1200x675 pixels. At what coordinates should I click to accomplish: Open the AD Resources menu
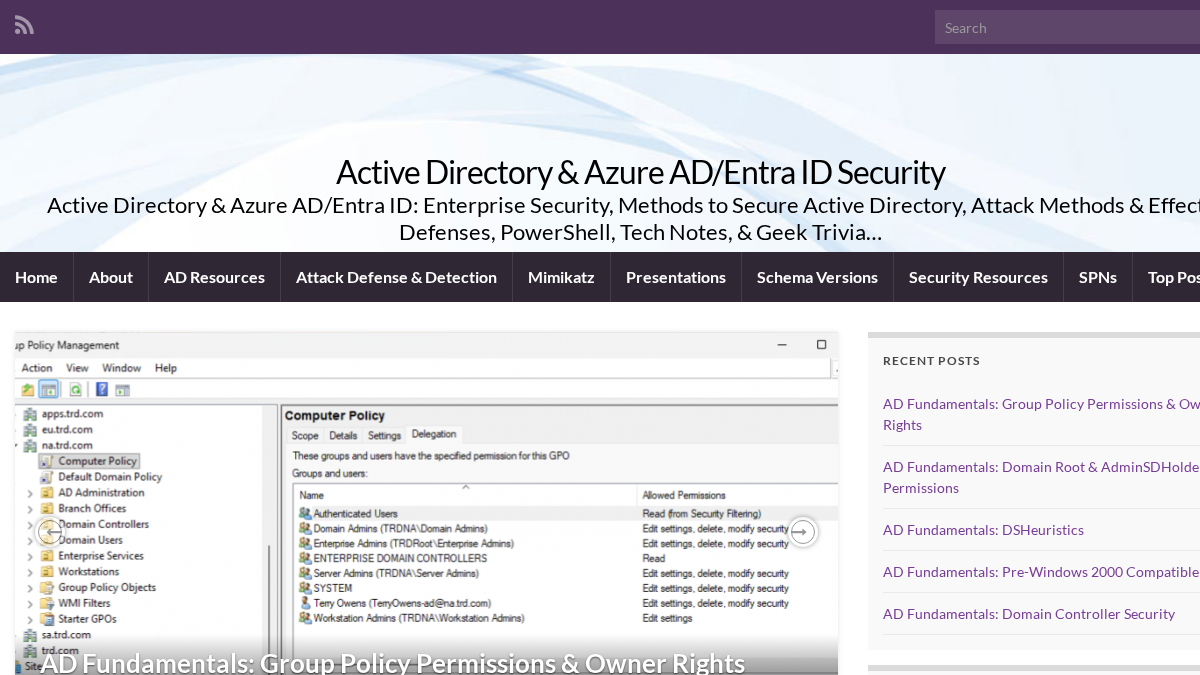tap(214, 277)
